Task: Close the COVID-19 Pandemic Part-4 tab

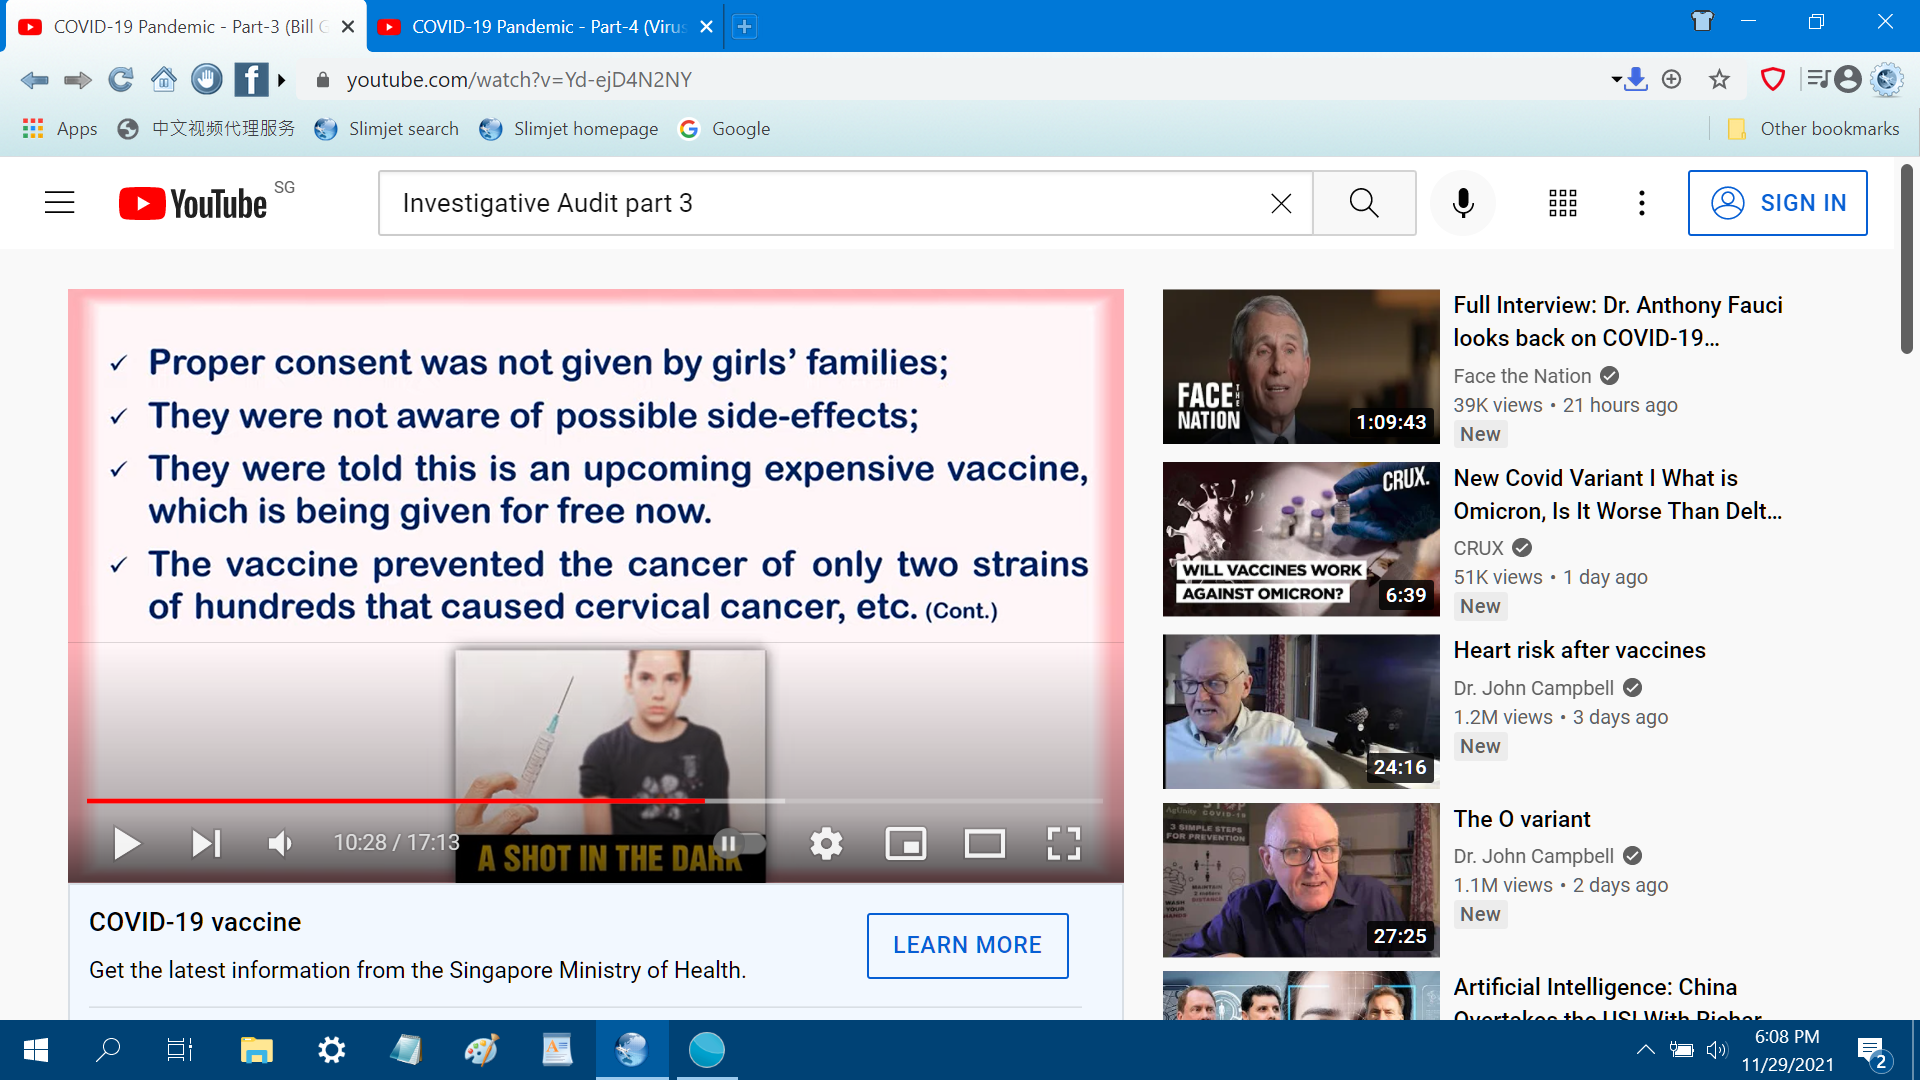Action: pyautogui.click(x=706, y=27)
